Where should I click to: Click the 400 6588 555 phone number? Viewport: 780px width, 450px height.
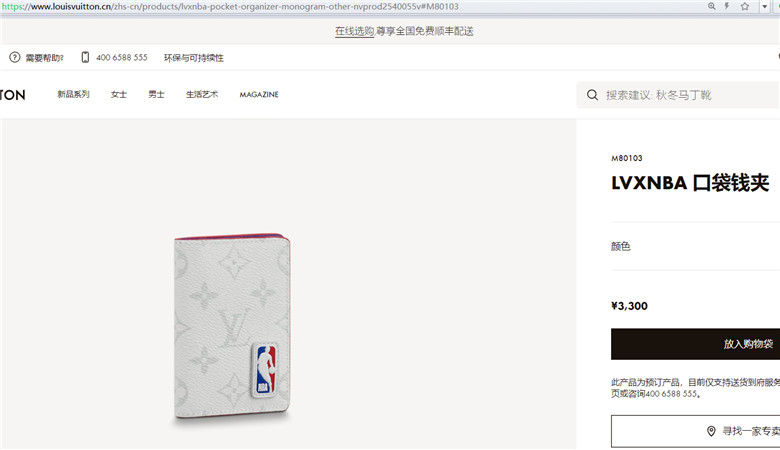click(122, 58)
